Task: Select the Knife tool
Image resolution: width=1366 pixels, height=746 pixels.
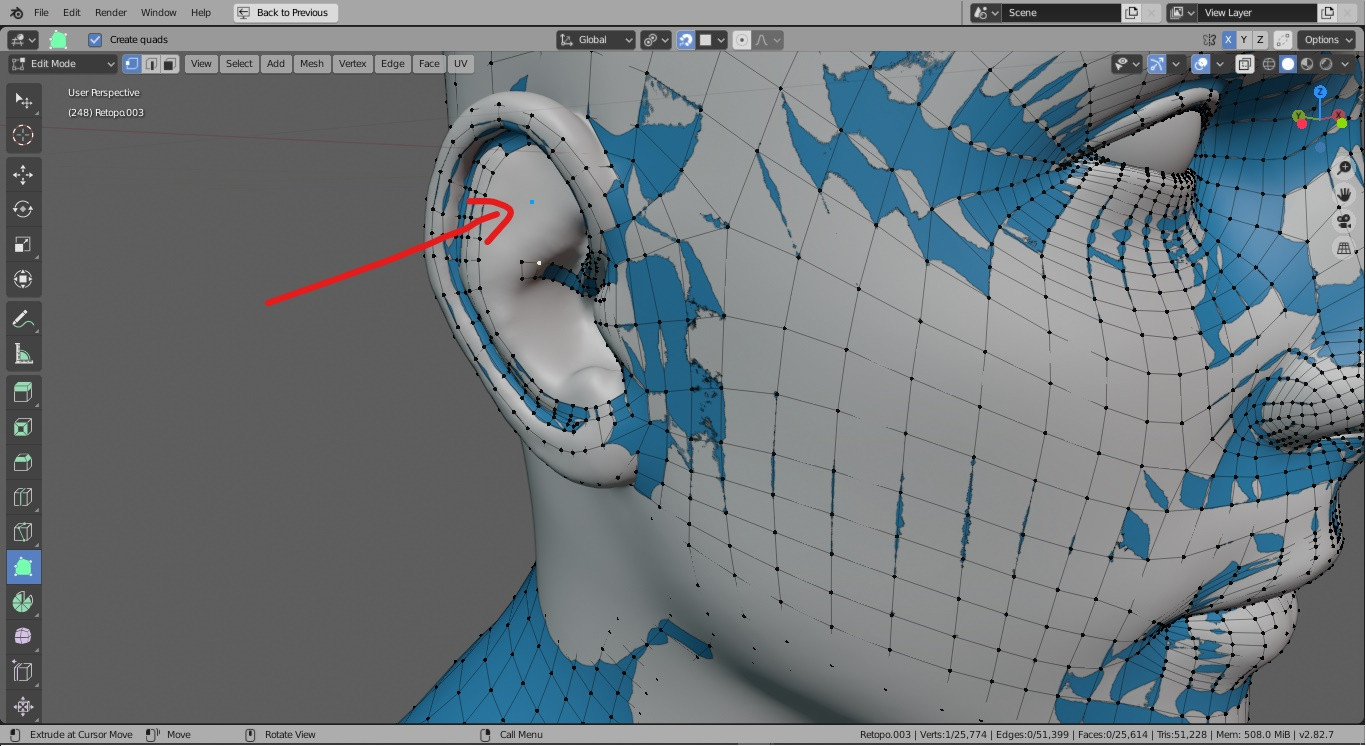Action: (x=24, y=532)
